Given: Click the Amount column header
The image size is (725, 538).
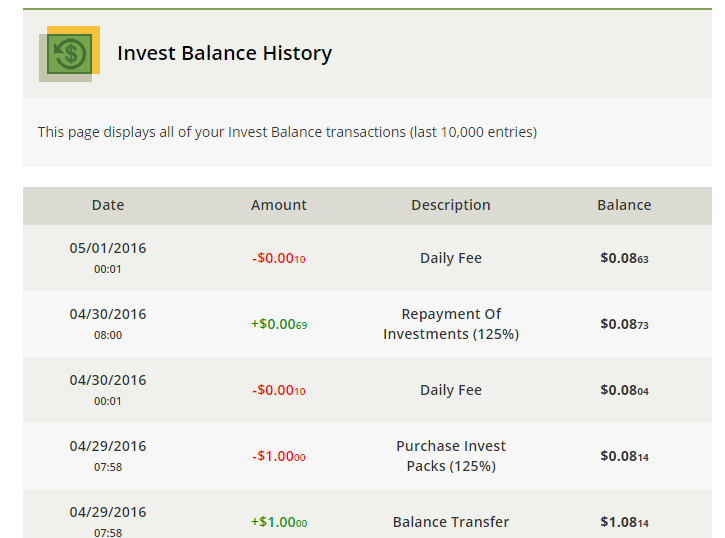Looking at the screenshot, I should point(279,205).
